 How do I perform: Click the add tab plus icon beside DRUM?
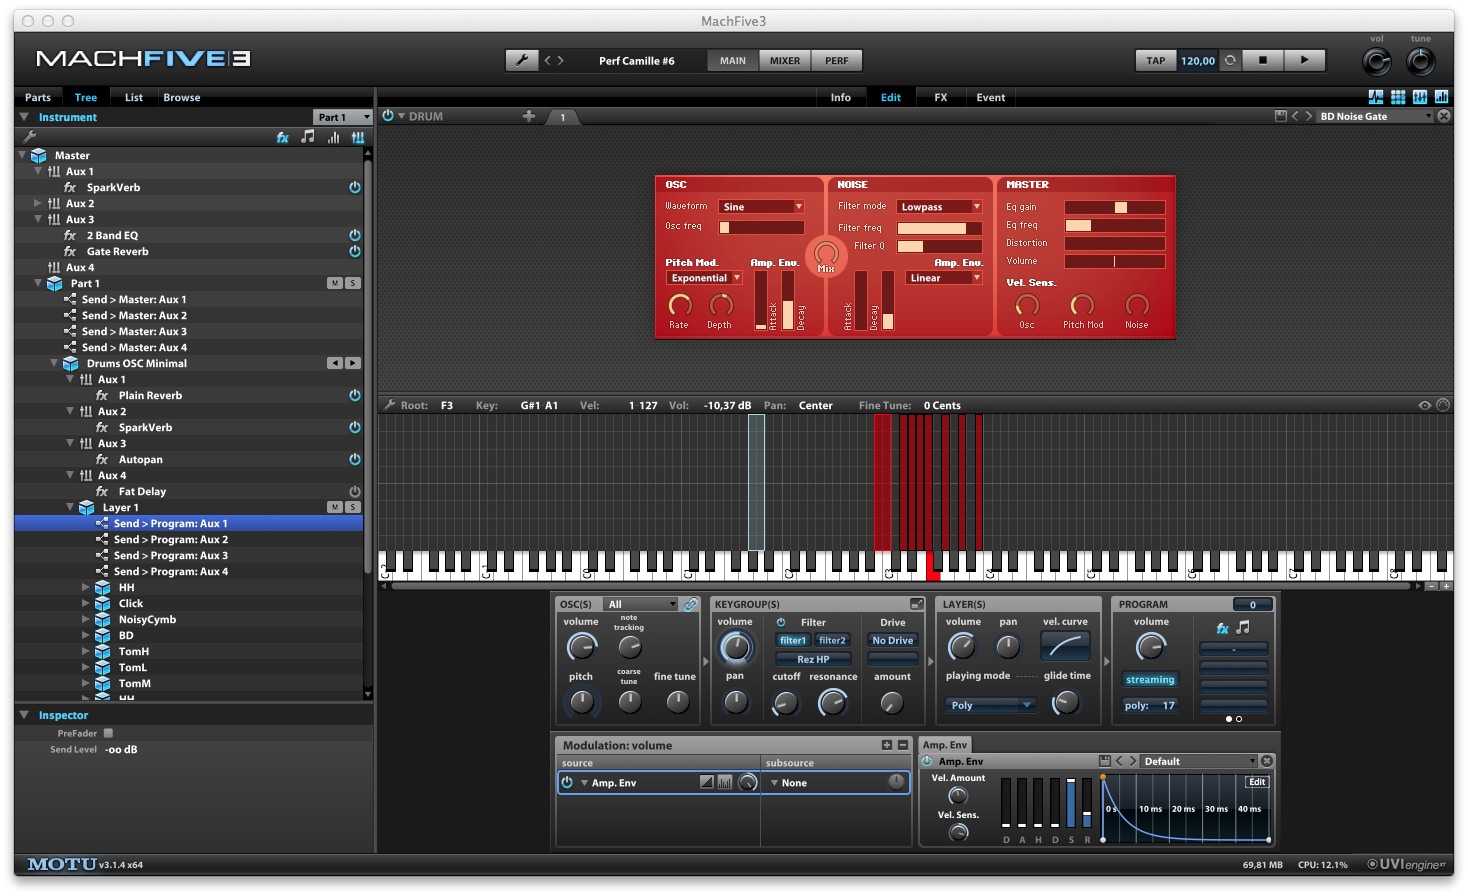click(x=529, y=116)
